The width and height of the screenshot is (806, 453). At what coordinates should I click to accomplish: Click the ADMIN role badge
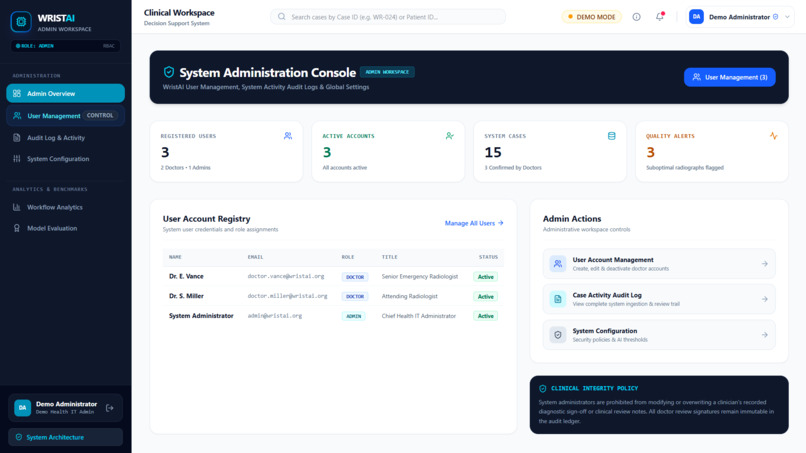354,316
